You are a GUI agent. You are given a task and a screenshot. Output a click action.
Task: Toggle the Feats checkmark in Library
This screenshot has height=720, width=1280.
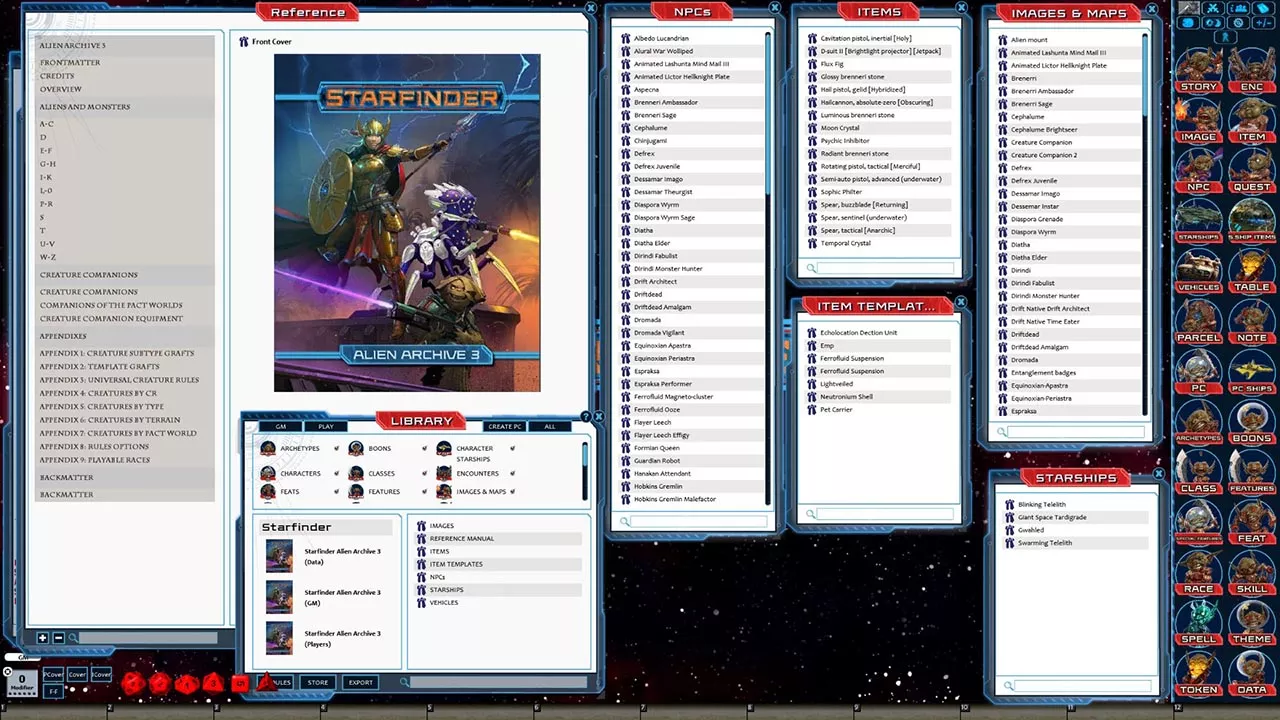[x=336, y=491]
